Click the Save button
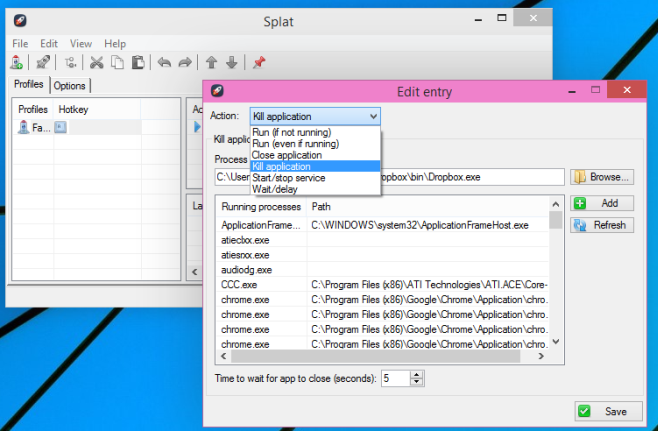 [608, 411]
